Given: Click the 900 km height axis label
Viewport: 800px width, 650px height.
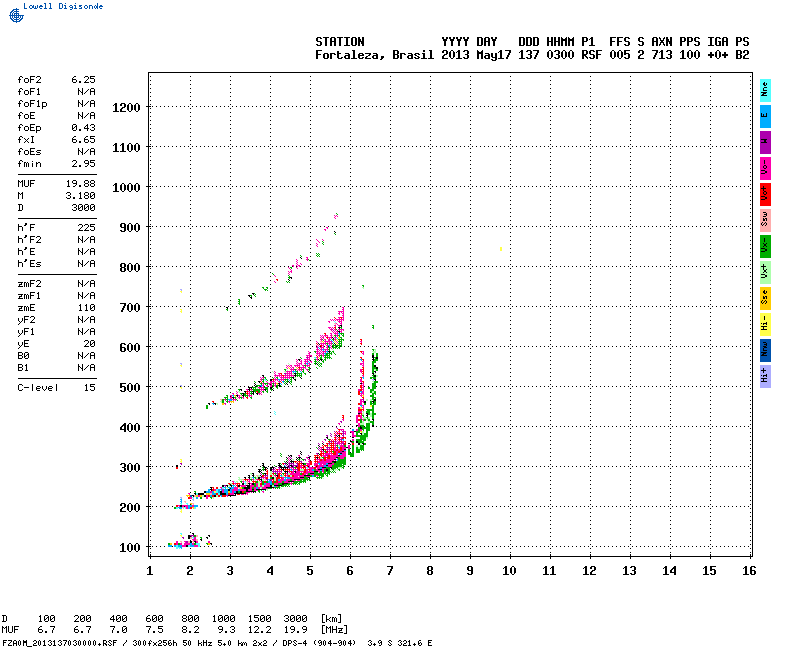Looking at the screenshot, I should (x=130, y=228).
